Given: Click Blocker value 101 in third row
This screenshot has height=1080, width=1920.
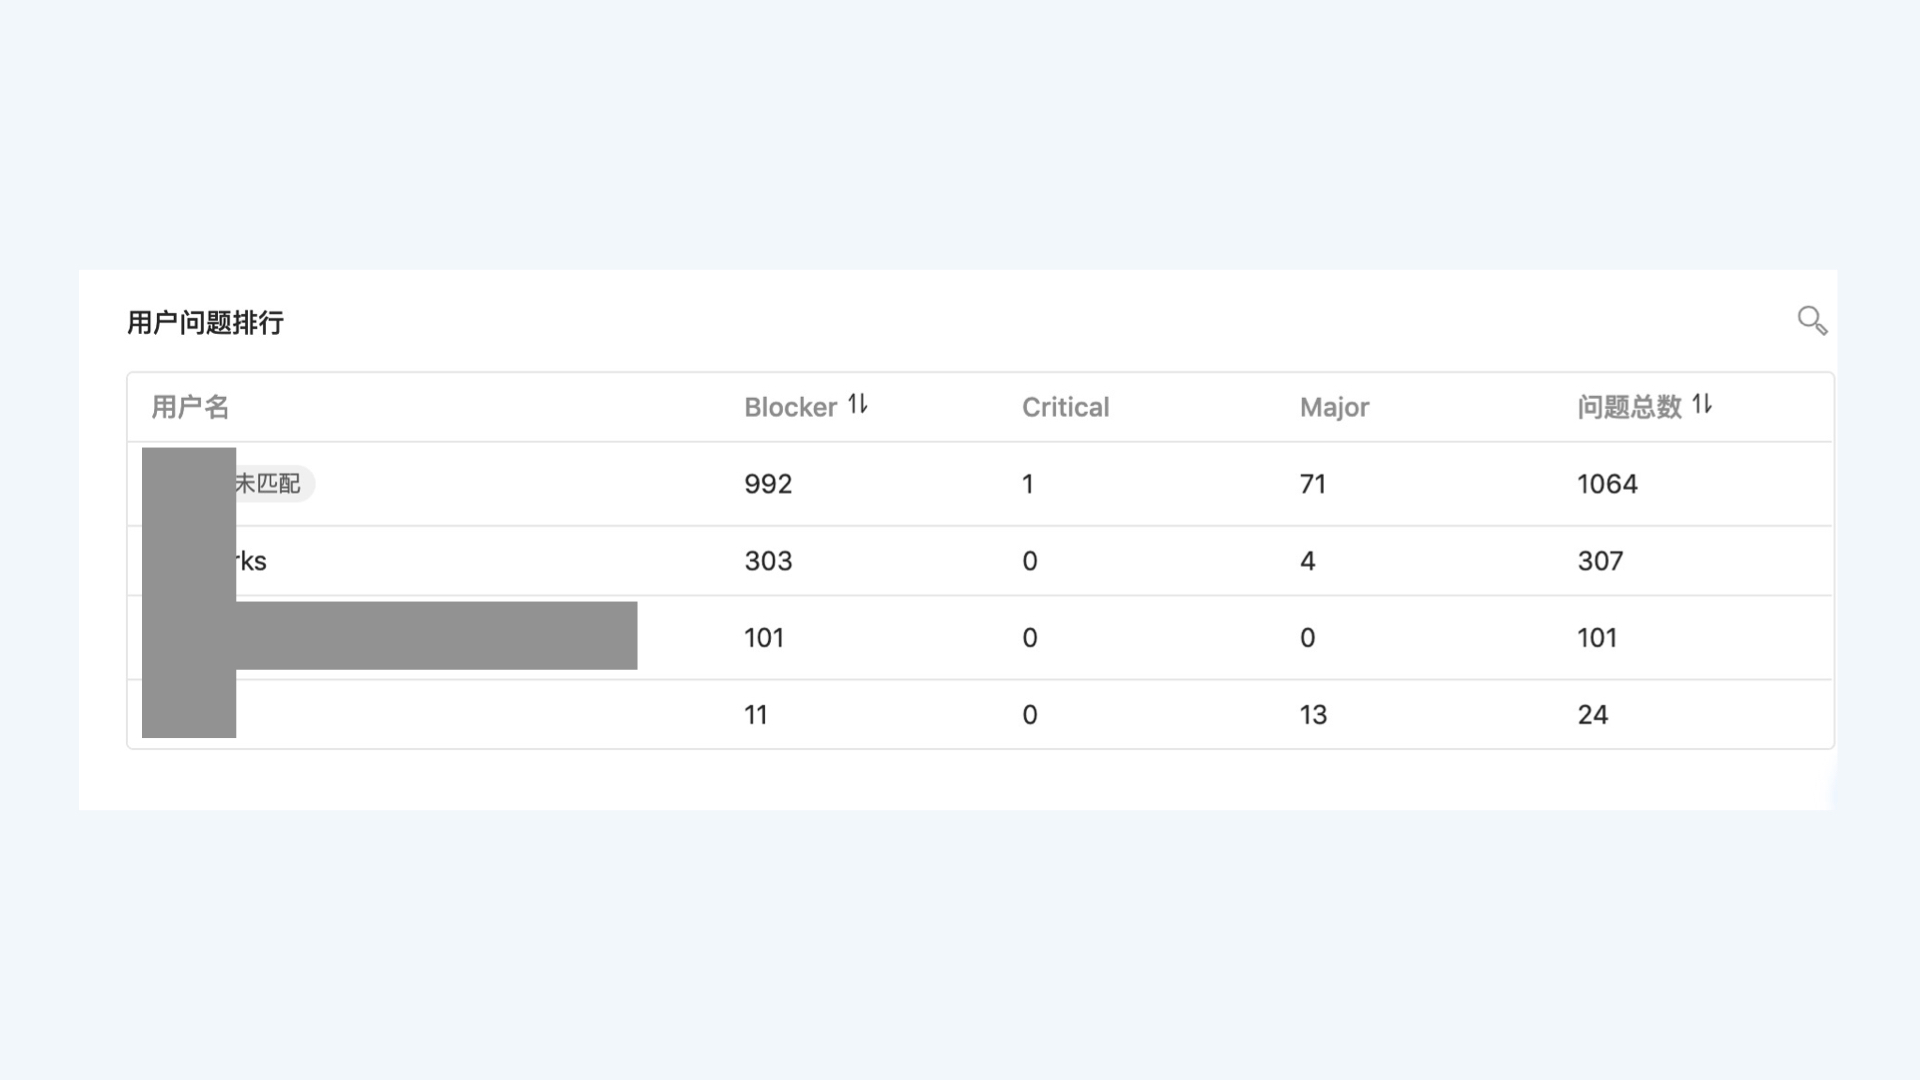Looking at the screenshot, I should (x=764, y=638).
